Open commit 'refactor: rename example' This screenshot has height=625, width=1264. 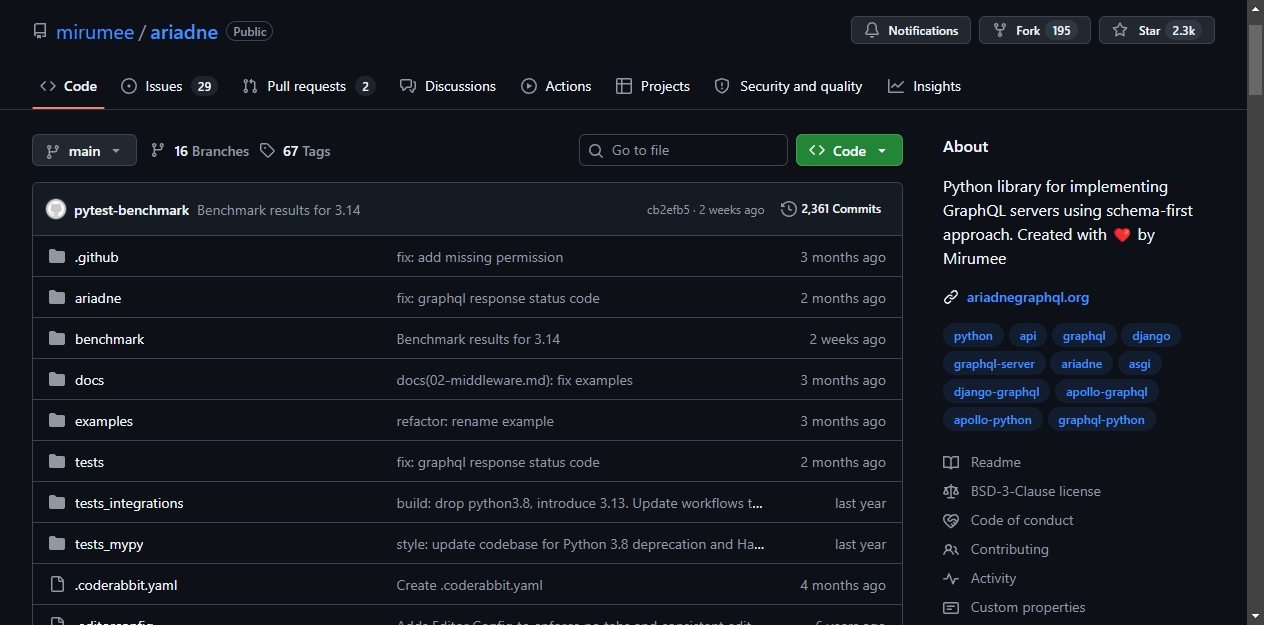point(475,421)
